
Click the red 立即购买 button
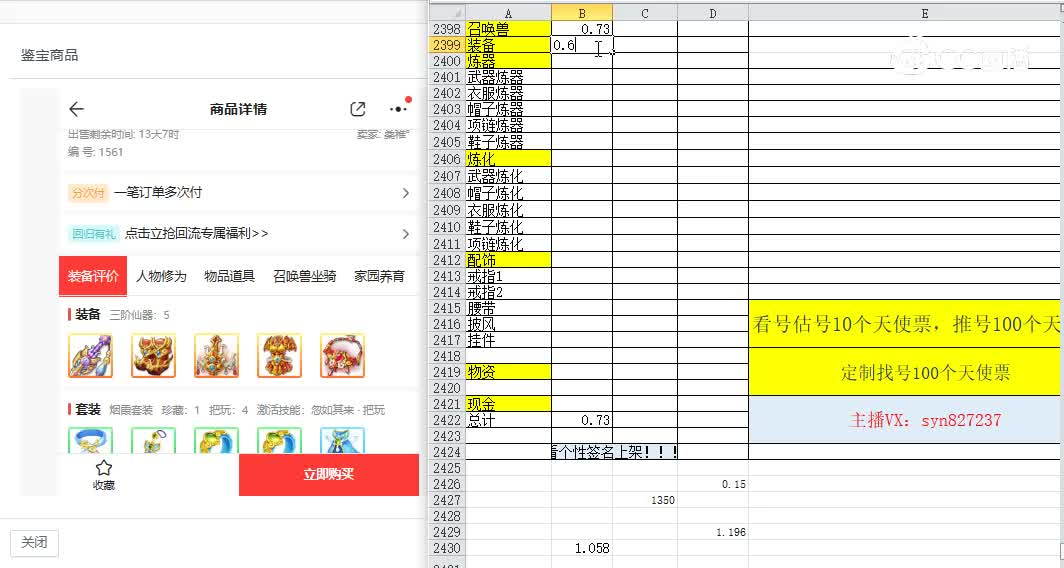[329, 475]
